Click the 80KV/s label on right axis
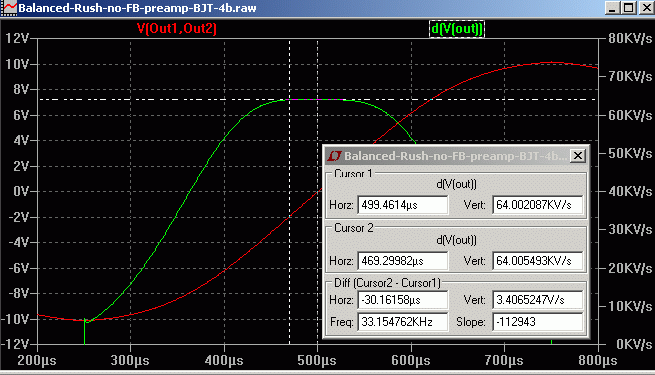 [630, 38]
